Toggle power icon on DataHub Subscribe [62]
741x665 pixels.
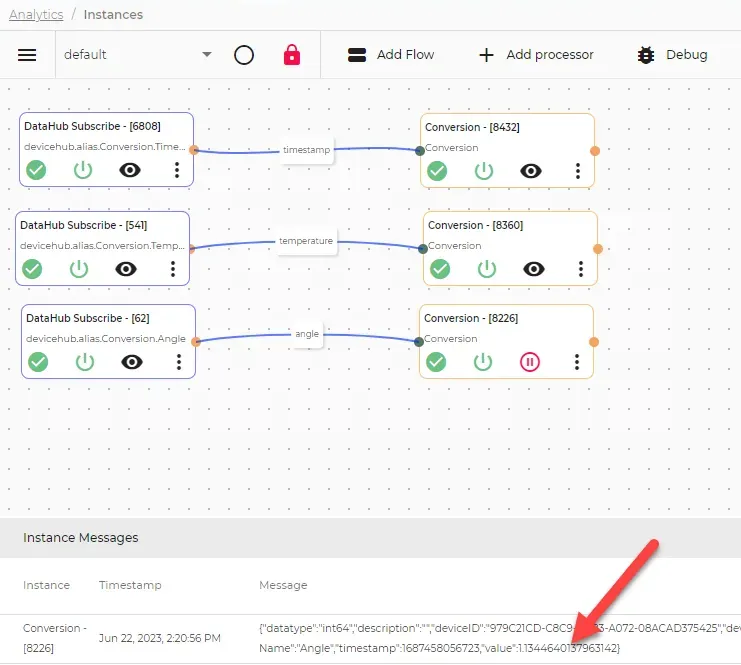click(x=85, y=362)
